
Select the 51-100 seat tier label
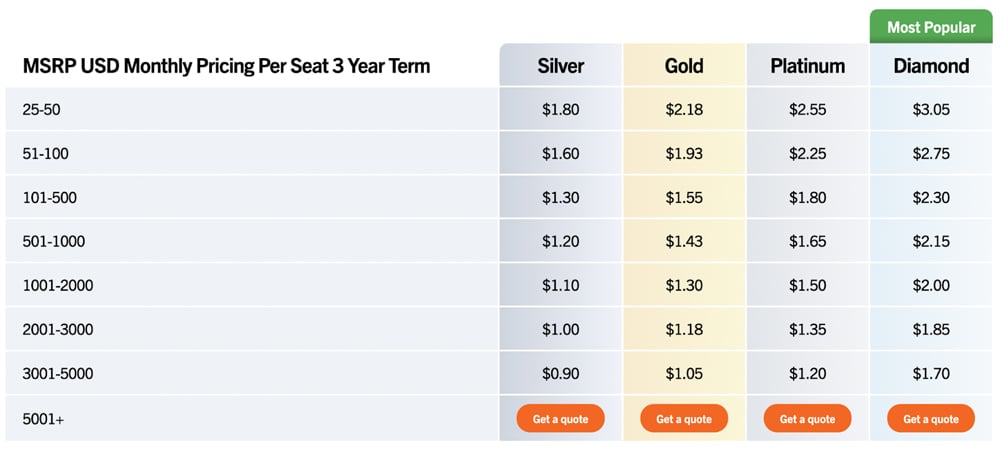[46, 154]
